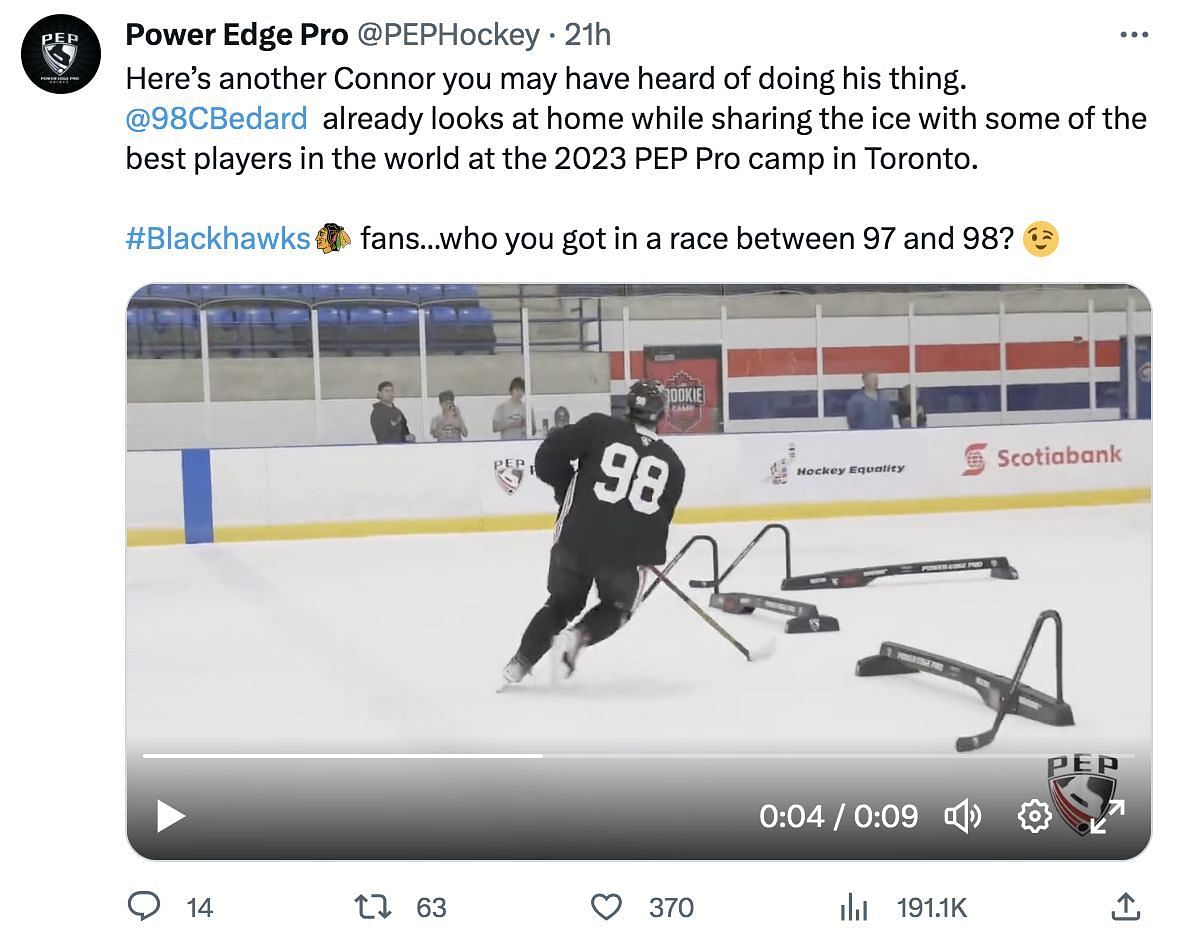Open video settings gear
Viewport: 1178px width, 946px height.
pos(1033,817)
